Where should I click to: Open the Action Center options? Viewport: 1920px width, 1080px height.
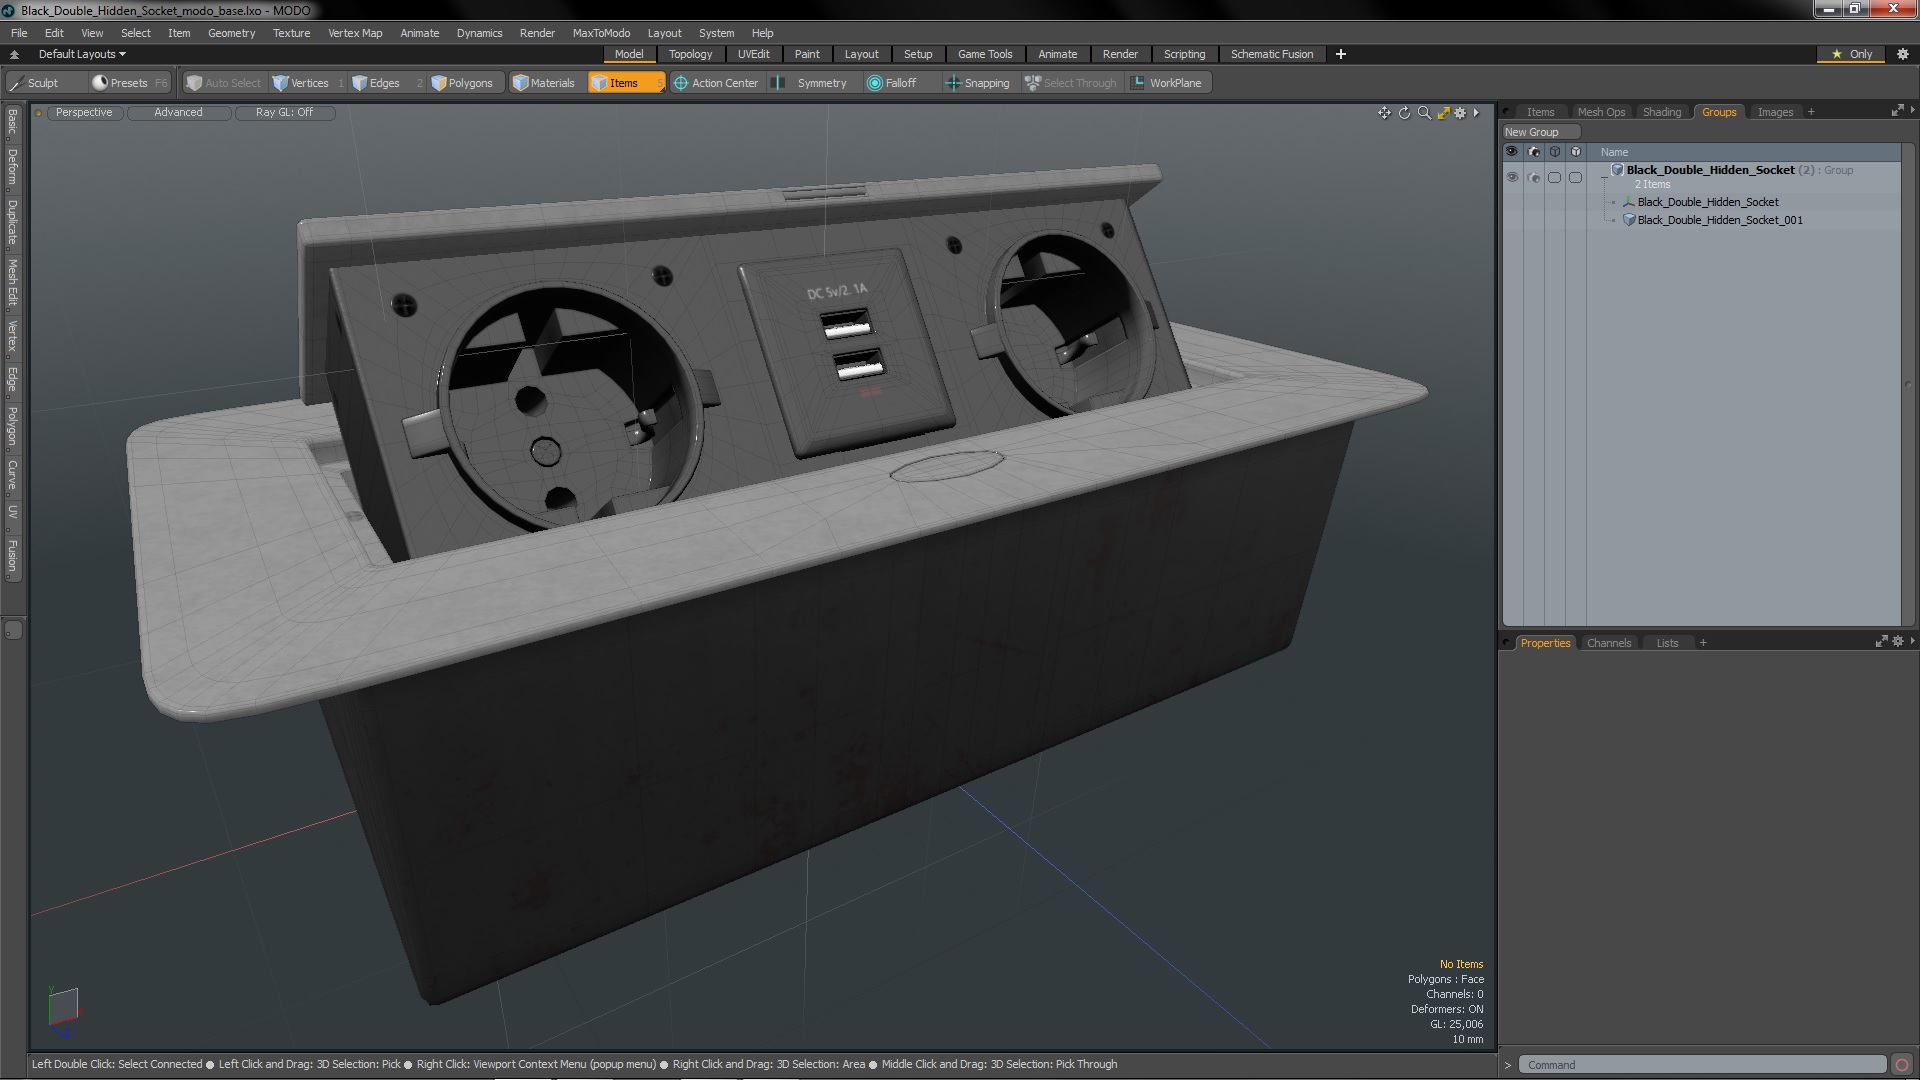coord(717,83)
